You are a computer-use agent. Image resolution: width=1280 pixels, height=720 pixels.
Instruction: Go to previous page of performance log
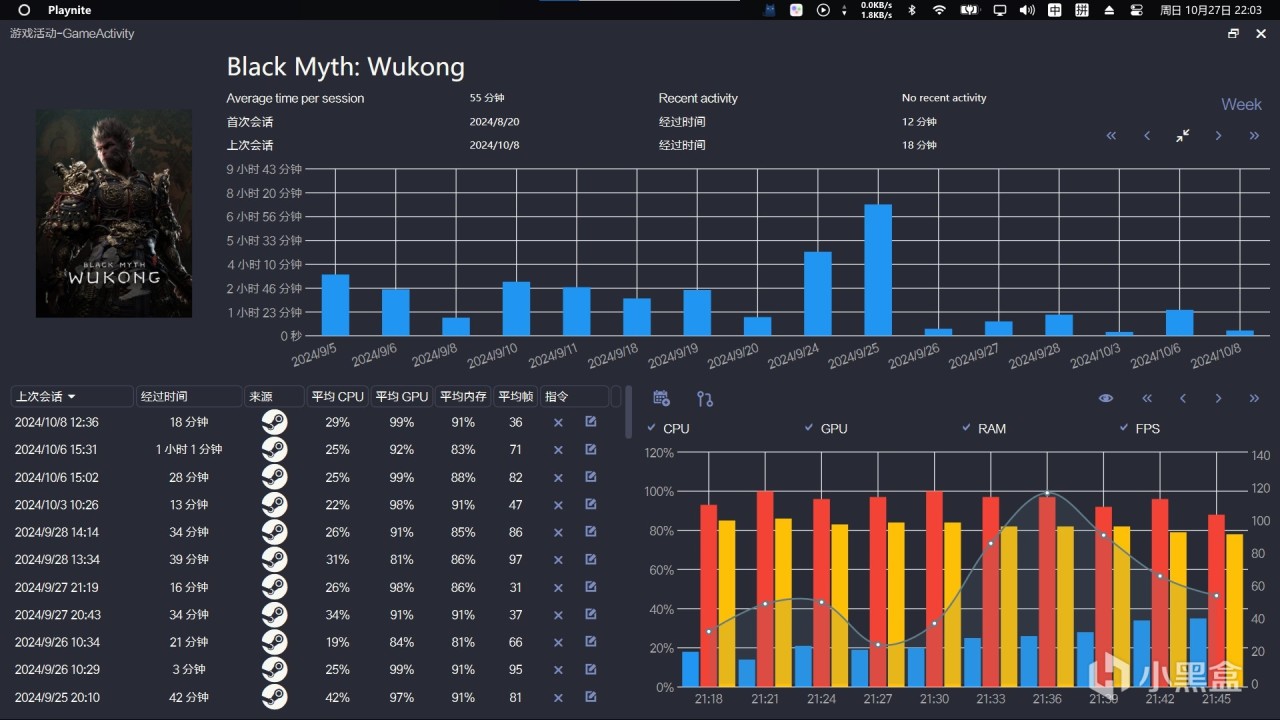(x=1183, y=398)
